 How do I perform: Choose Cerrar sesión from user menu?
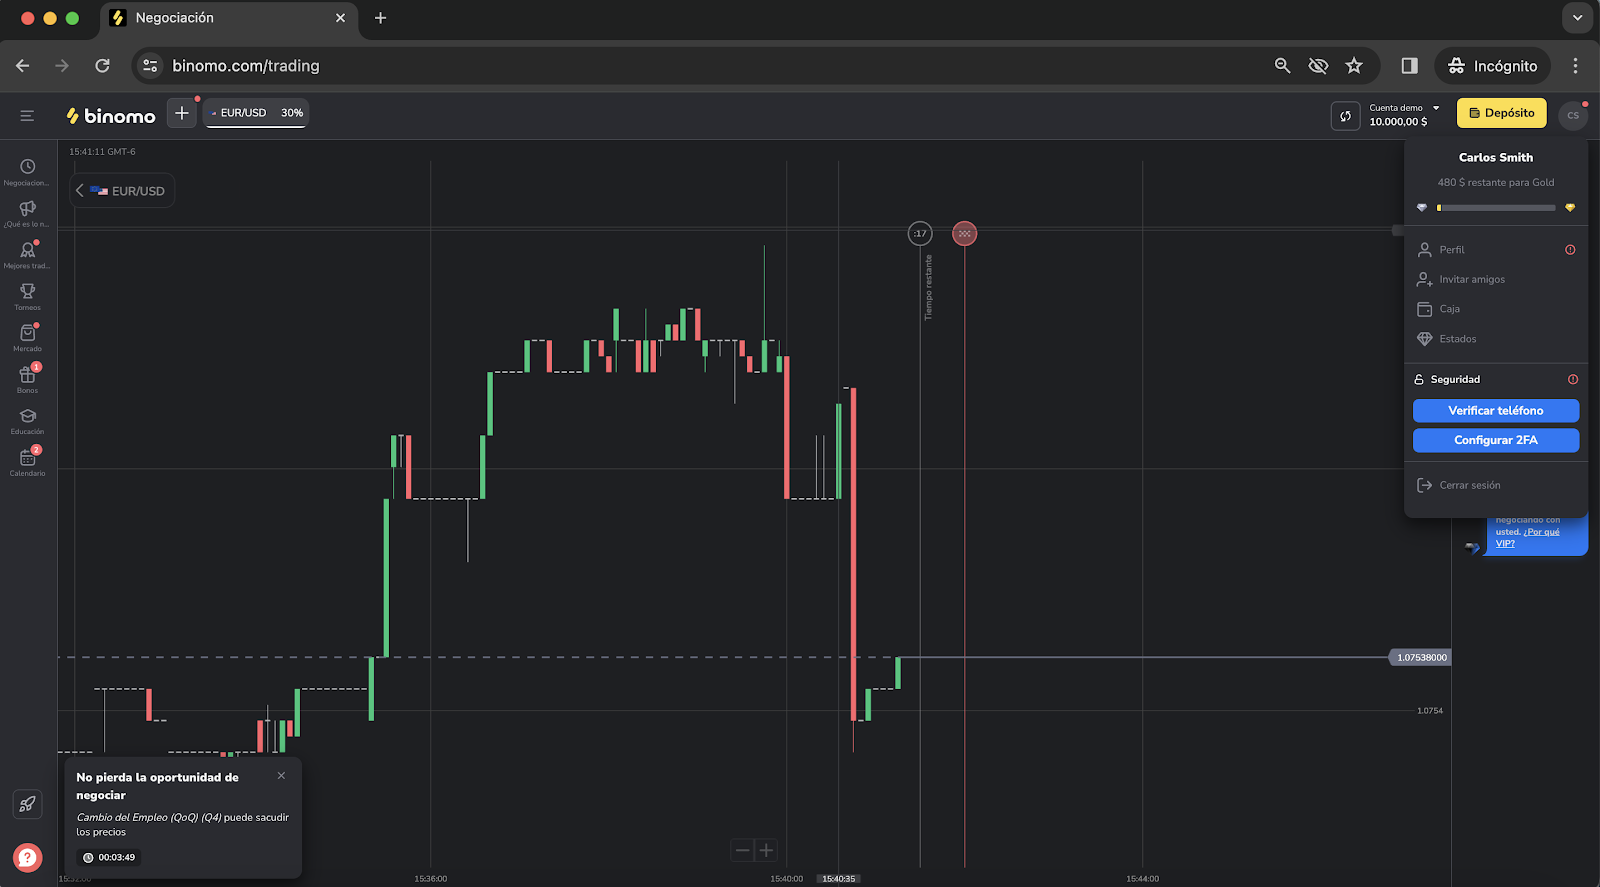pos(1469,485)
